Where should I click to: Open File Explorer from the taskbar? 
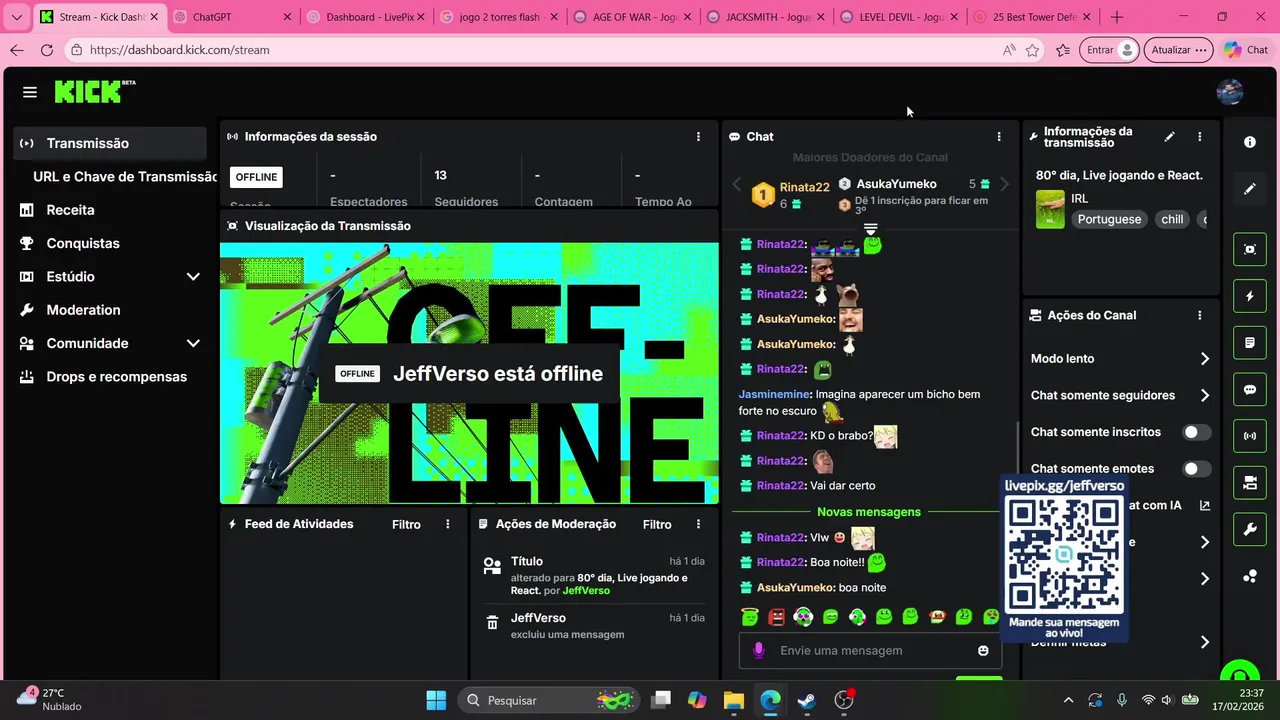click(x=734, y=700)
